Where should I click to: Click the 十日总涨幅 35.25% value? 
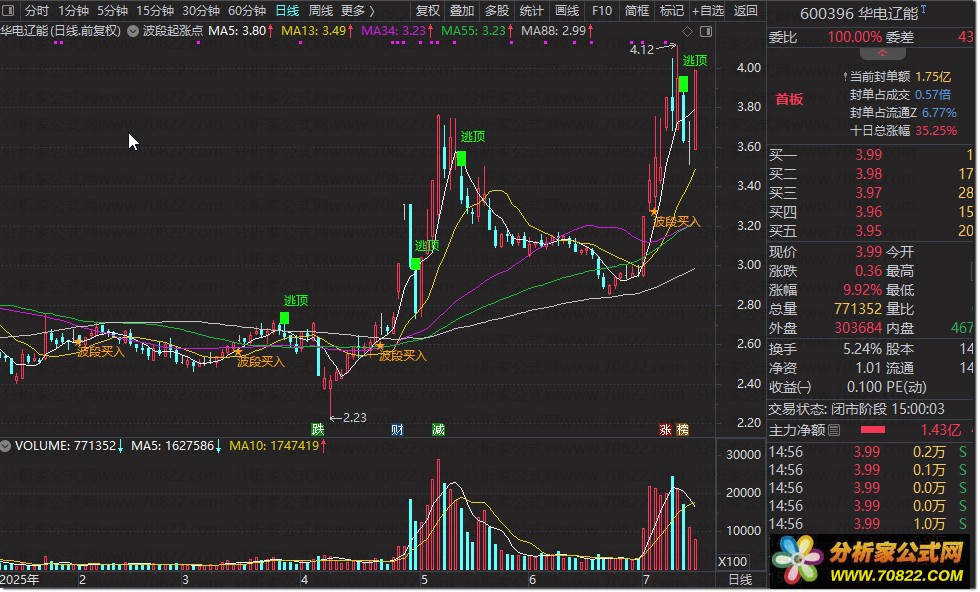click(936, 131)
